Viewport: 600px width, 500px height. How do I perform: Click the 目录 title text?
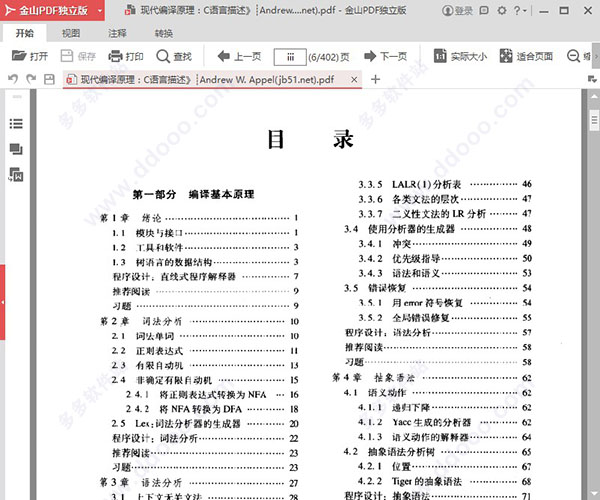tap(310, 139)
